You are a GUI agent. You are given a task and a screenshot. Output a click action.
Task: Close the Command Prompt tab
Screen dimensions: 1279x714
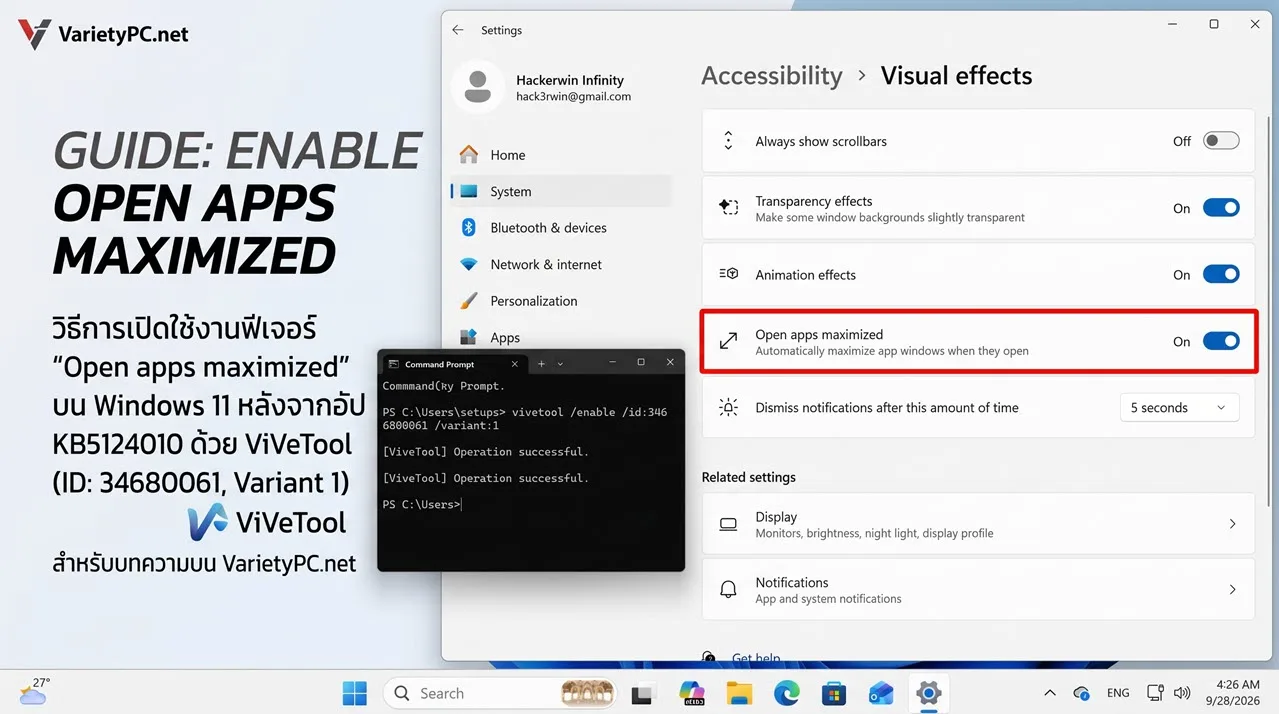tap(516, 364)
